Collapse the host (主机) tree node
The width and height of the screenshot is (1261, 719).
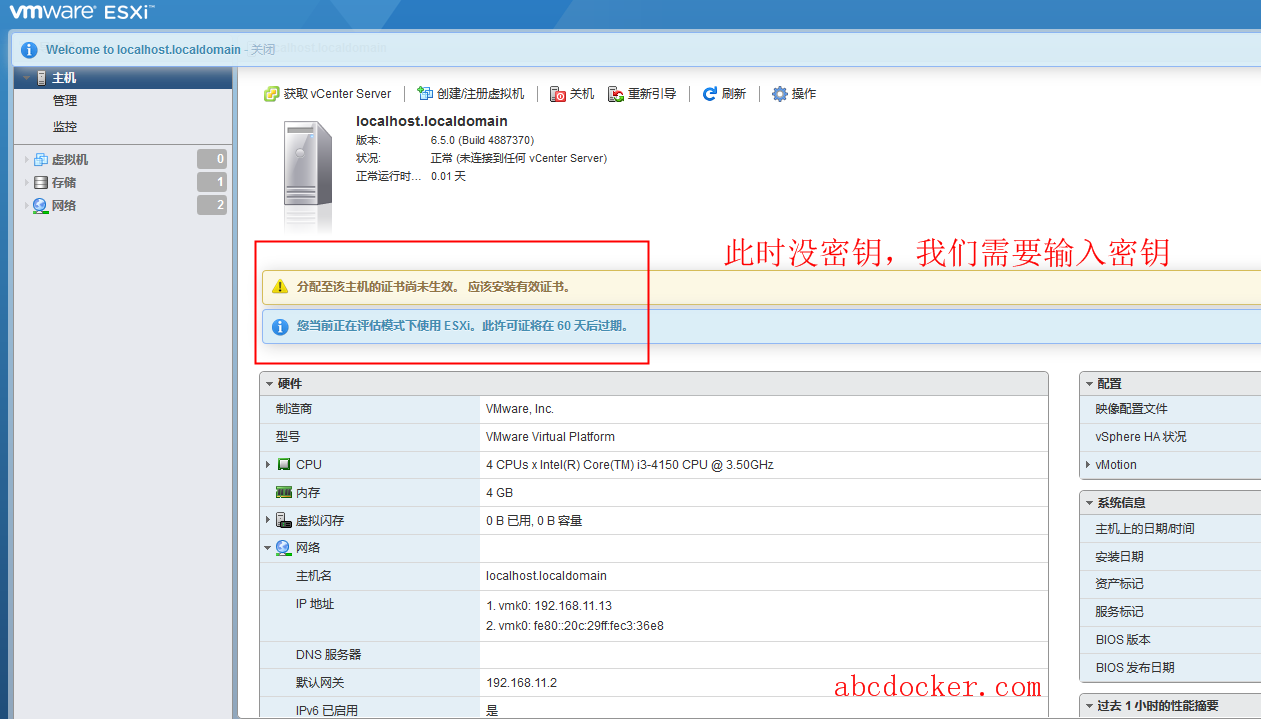(26, 78)
